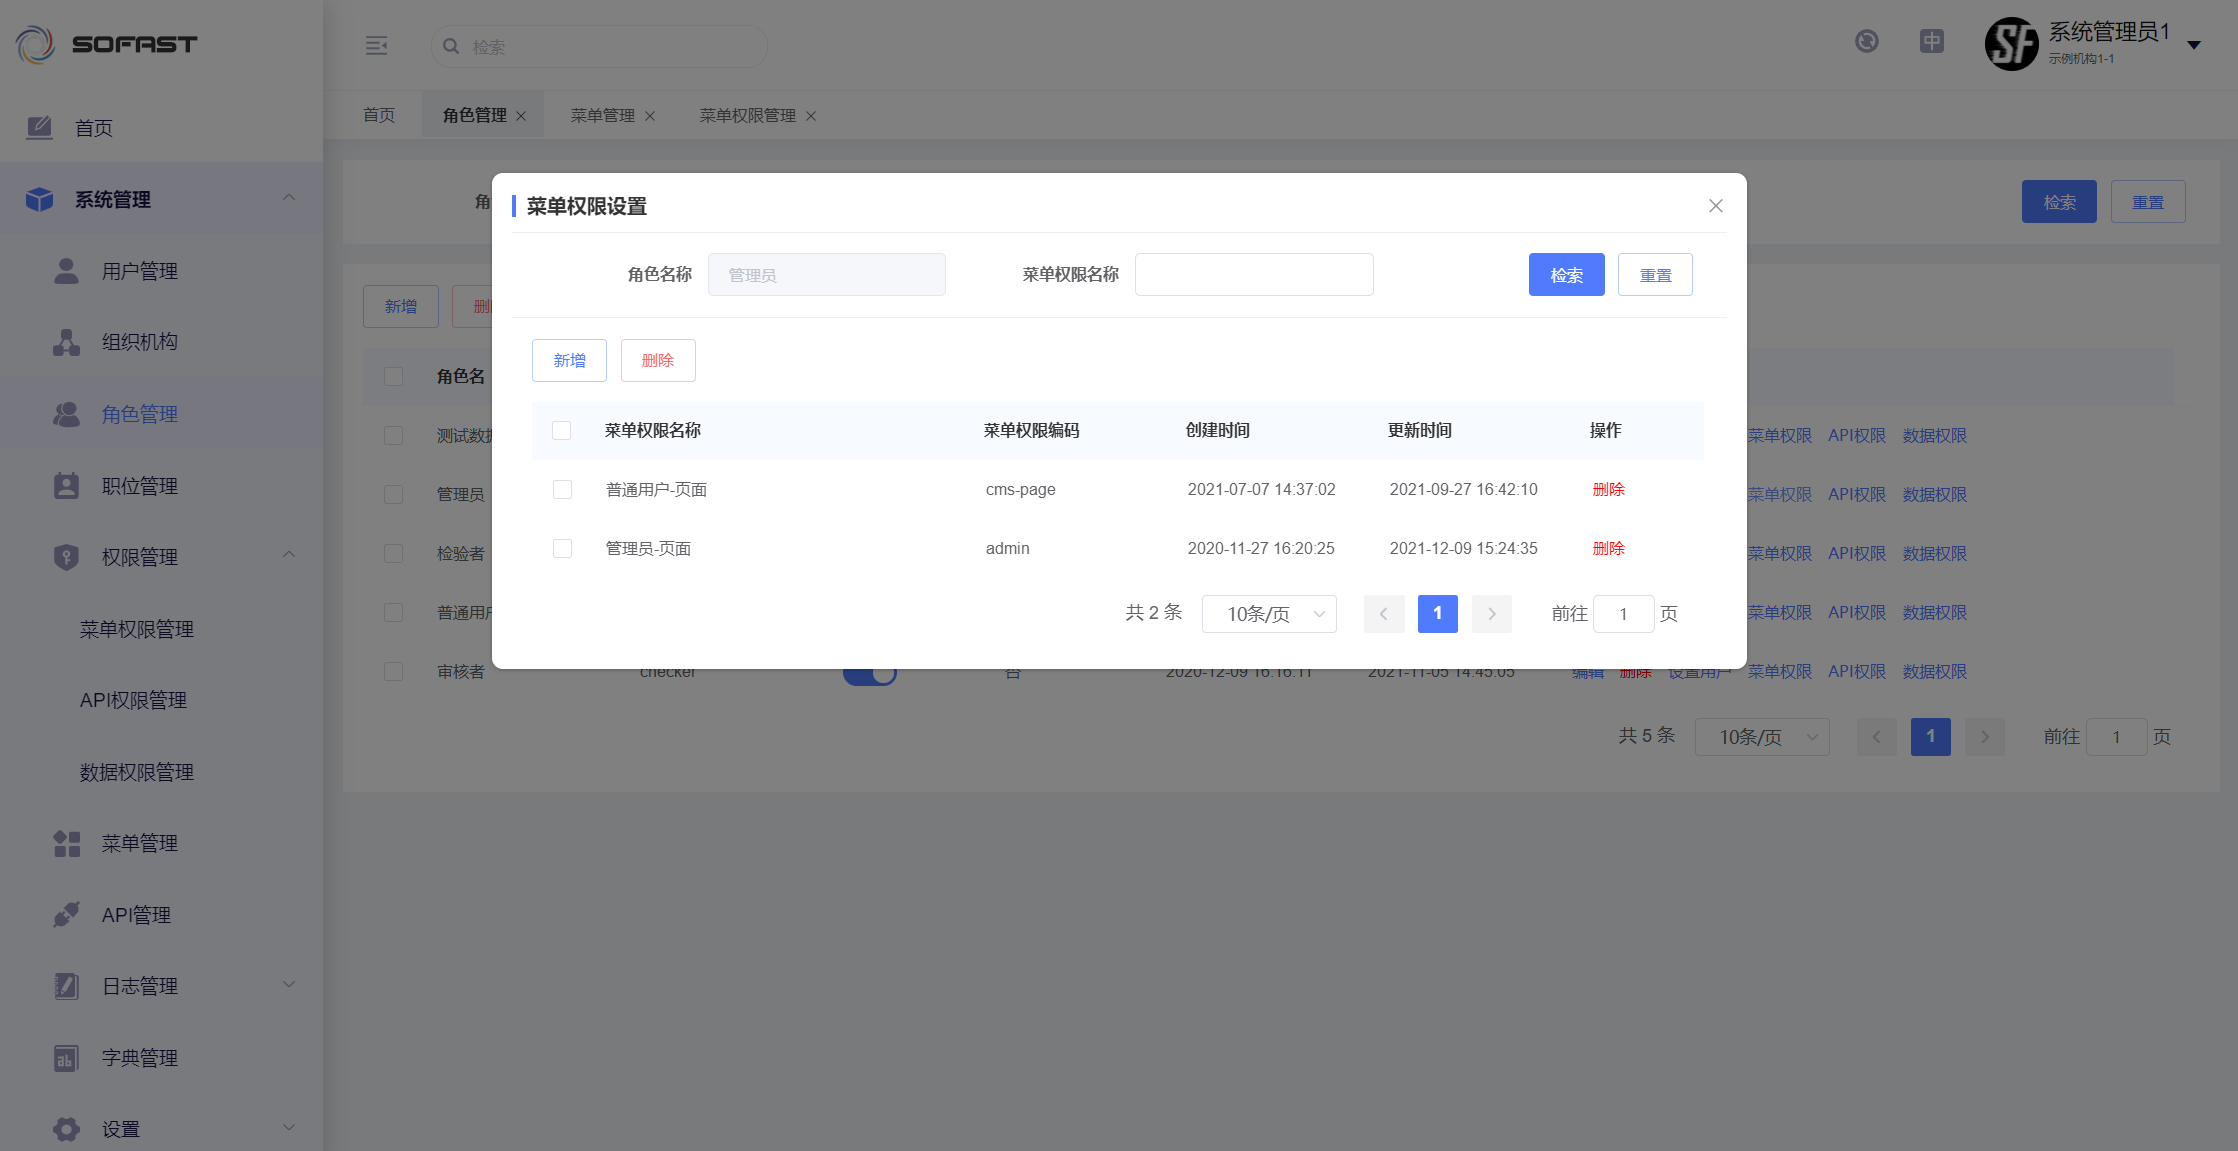
Task: Check the 普通用户-页面 row checkbox
Action: [x=562, y=489]
